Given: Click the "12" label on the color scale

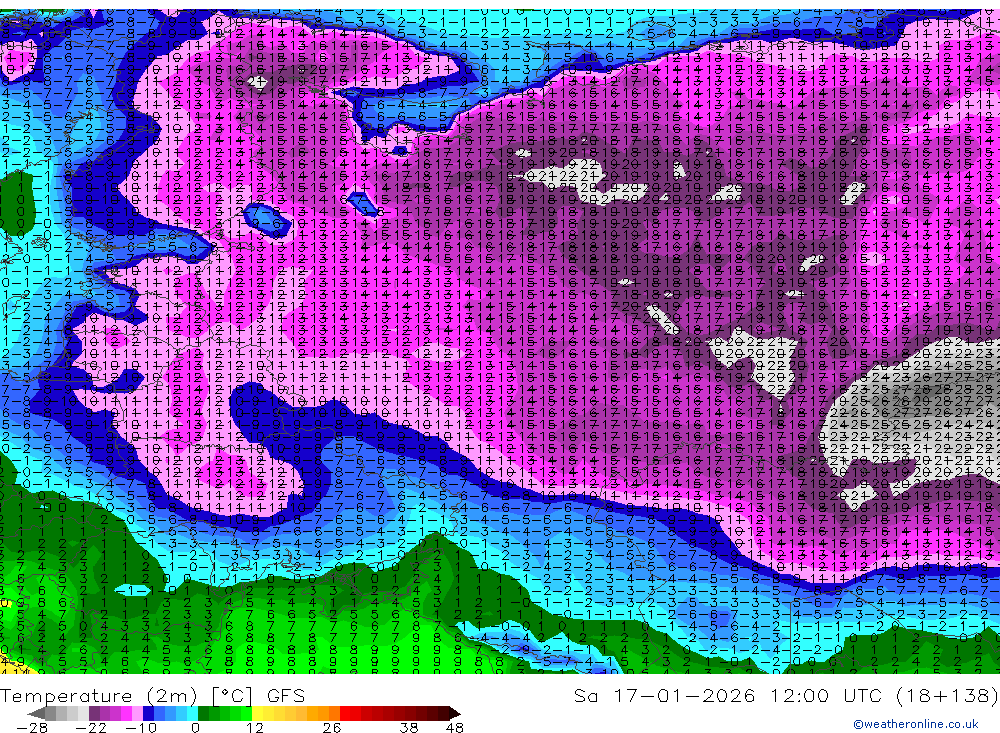Looking at the screenshot, I should pos(255,728).
